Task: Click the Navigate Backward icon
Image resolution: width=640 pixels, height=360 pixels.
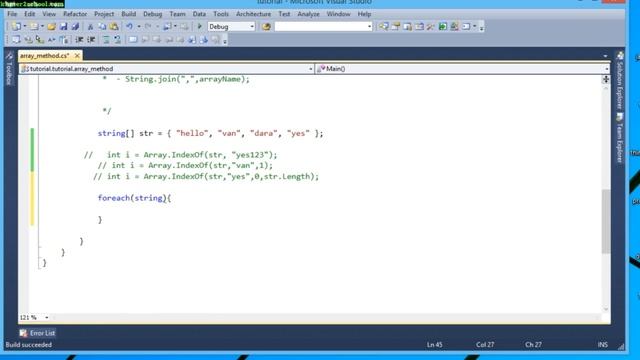Action: (167, 27)
